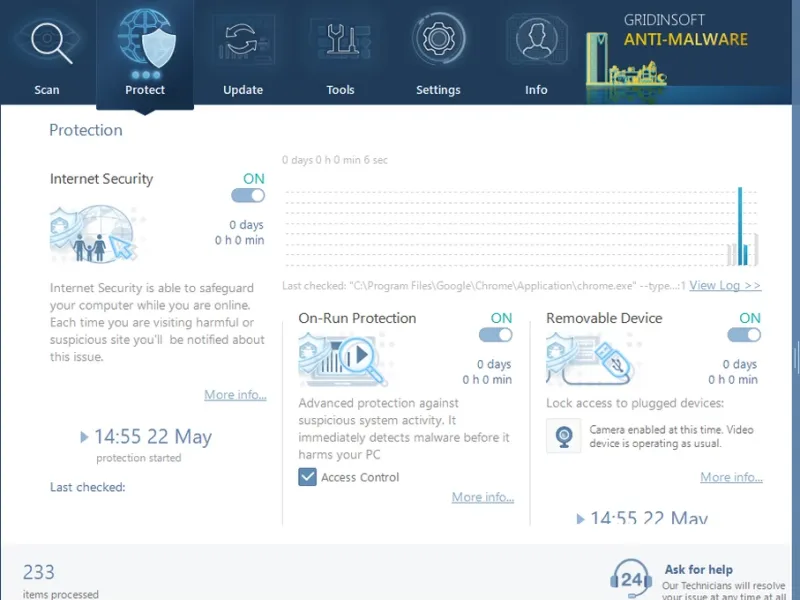Expand the Removable Device start time arrow
Viewport: 800px width, 600px height.
[580, 519]
